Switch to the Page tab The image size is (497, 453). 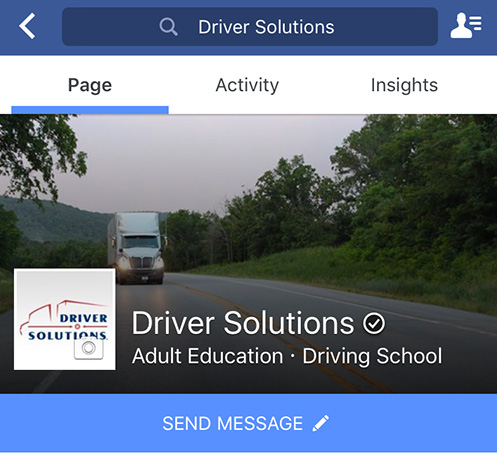[90, 85]
